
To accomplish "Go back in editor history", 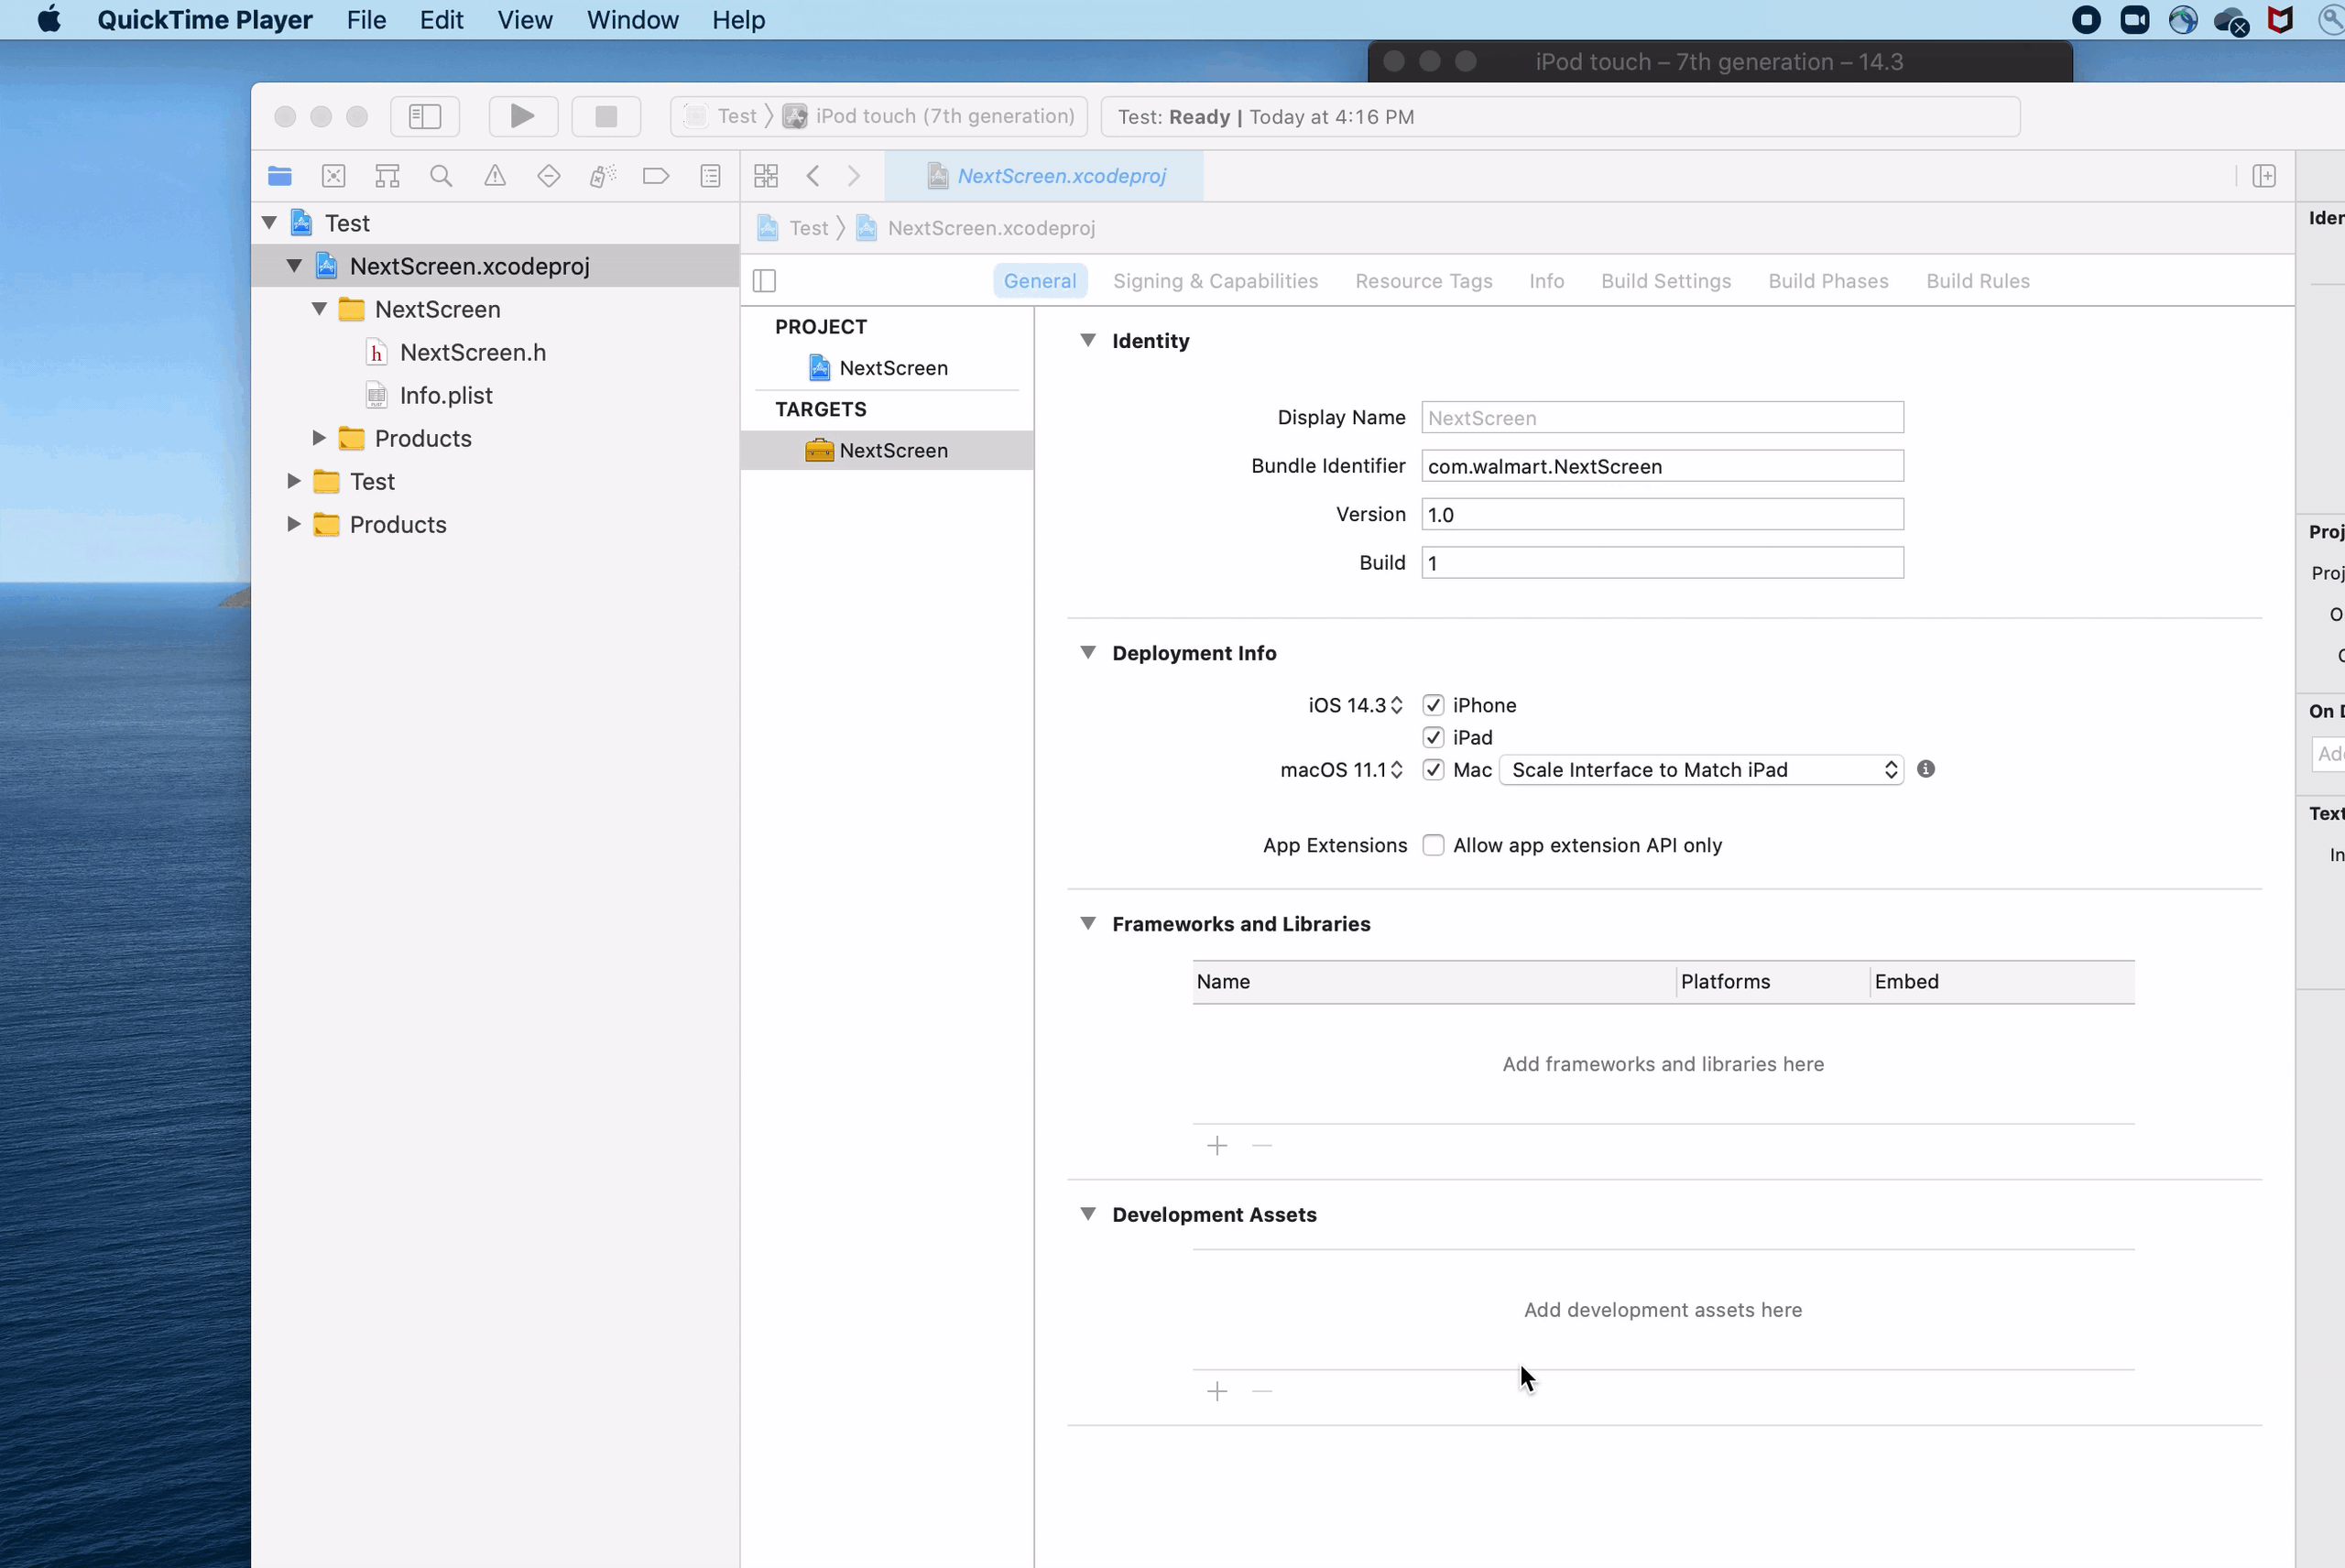I will [x=813, y=176].
